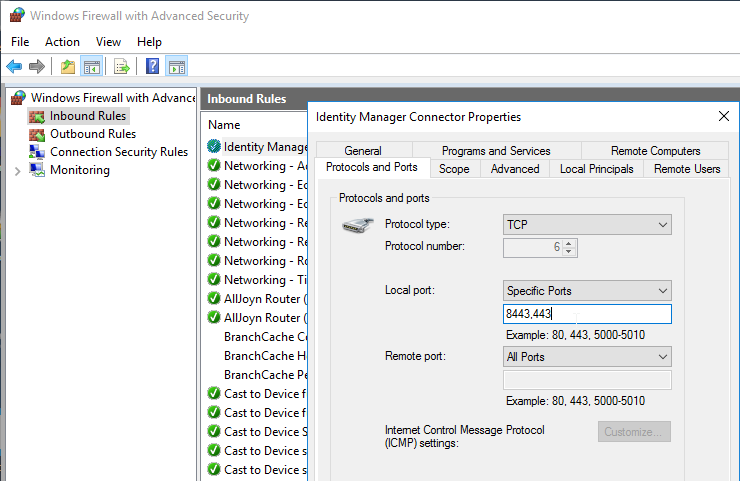Click the Inbound Rules tree icon
Screen dimensions: 740x481
(x=37, y=116)
